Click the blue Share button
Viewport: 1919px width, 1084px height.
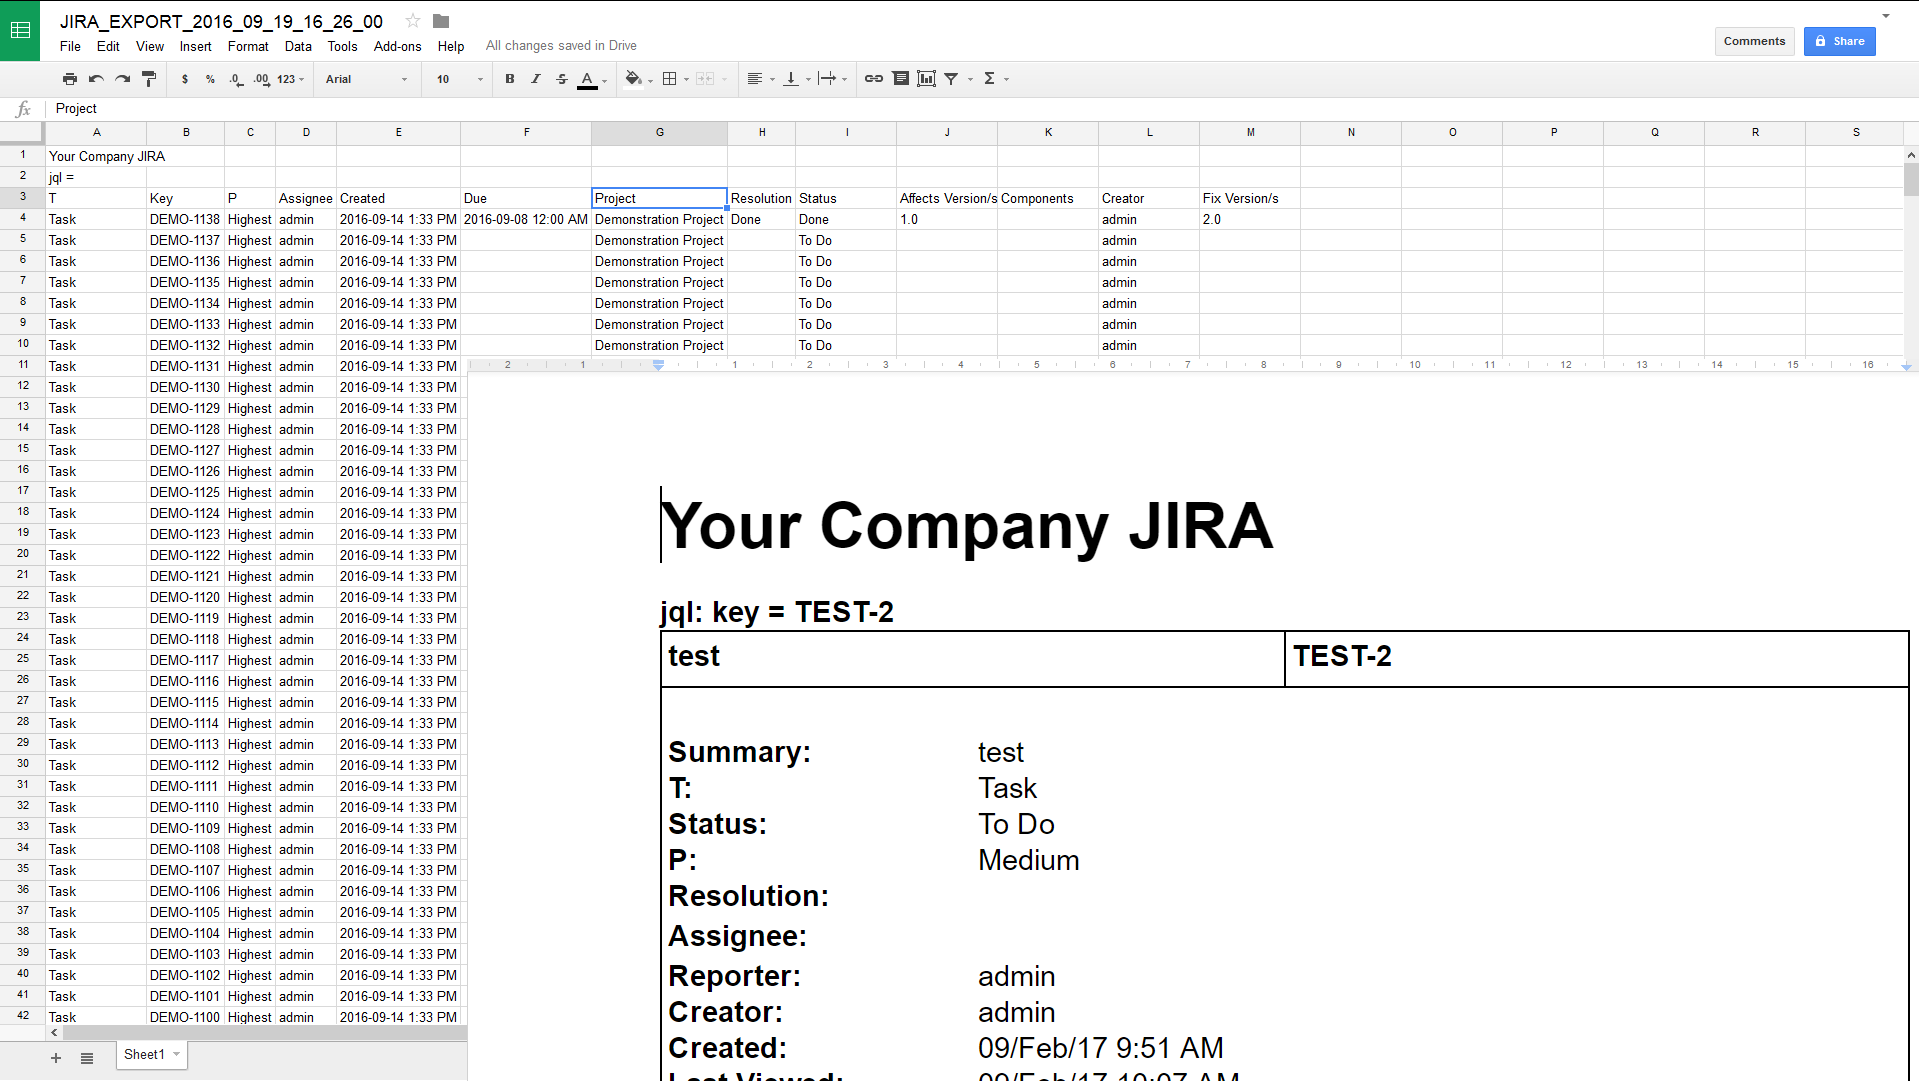(1839, 41)
